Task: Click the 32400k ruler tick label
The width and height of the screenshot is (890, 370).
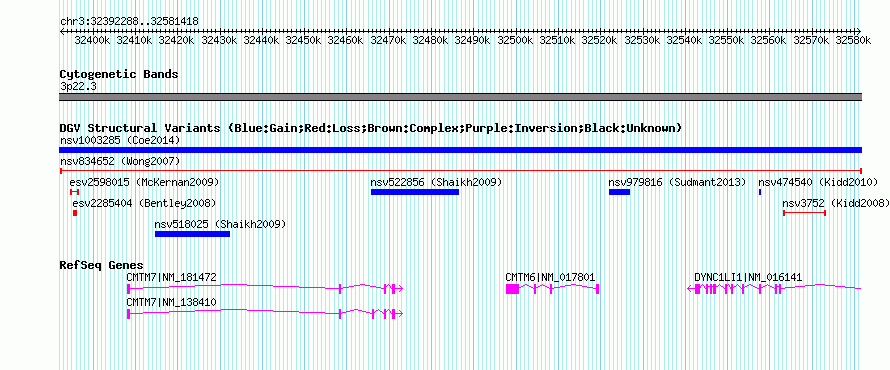Action: pos(93,40)
